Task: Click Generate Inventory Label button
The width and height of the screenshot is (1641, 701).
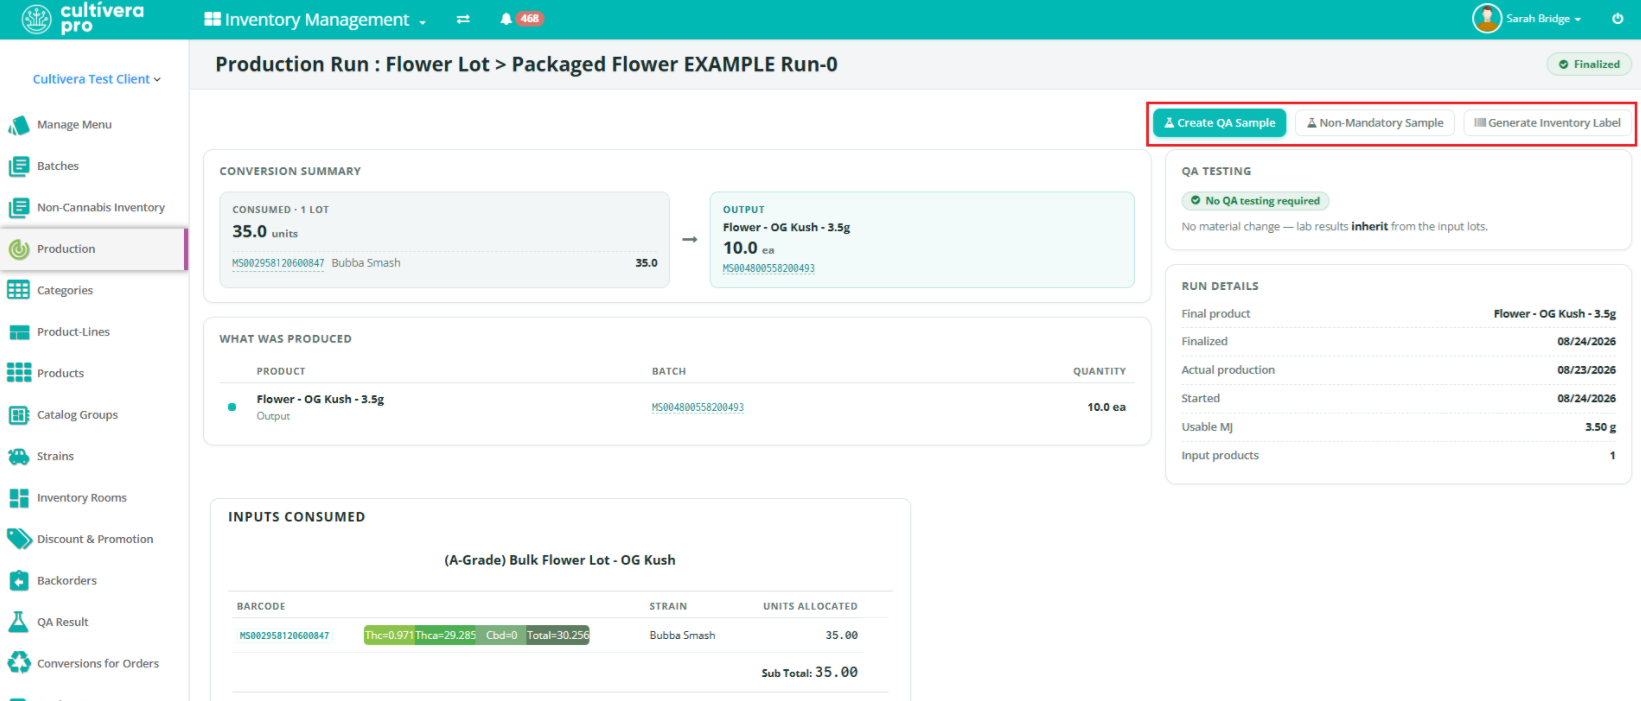Action: pos(1547,123)
